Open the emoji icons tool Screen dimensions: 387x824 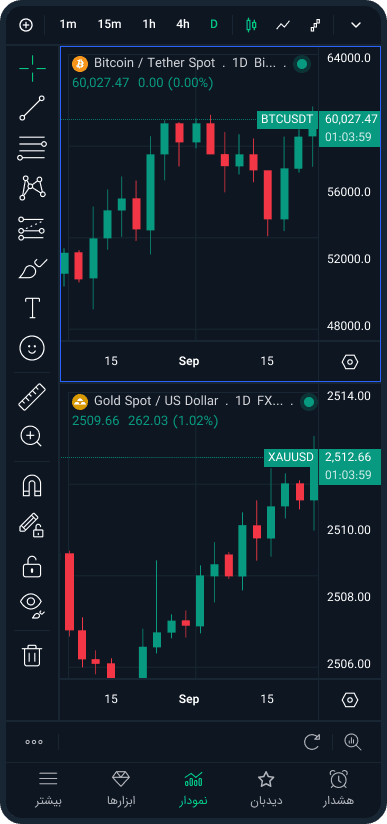point(32,348)
